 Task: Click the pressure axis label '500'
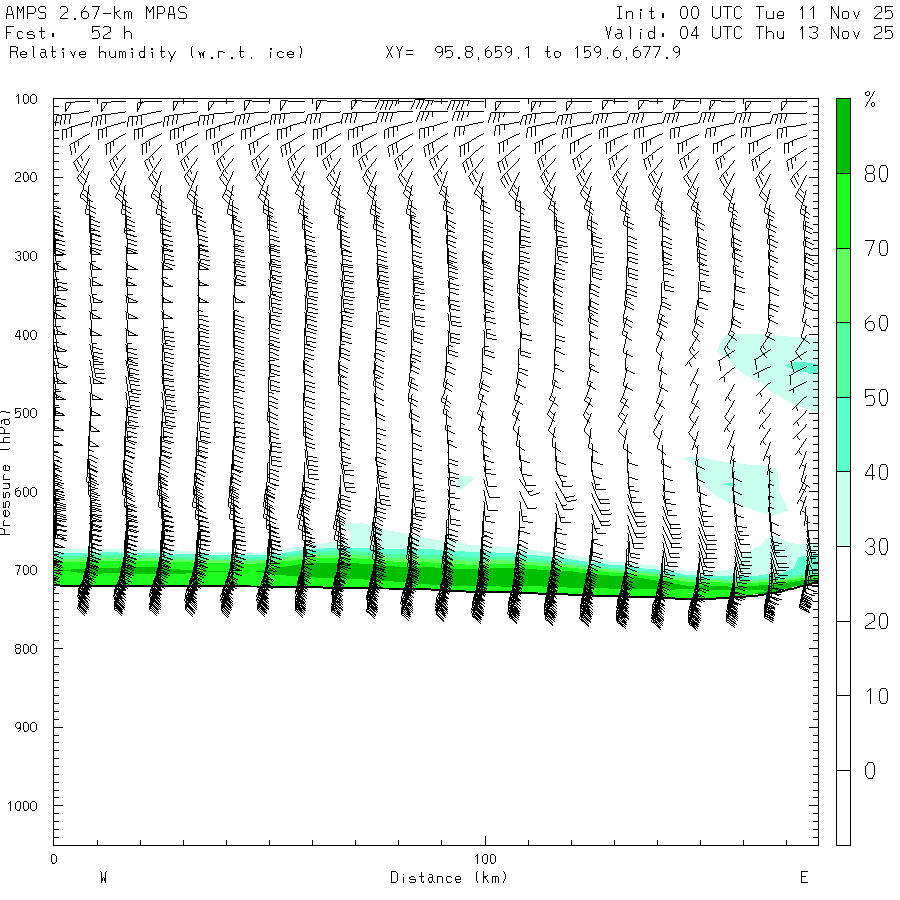coord(26,413)
